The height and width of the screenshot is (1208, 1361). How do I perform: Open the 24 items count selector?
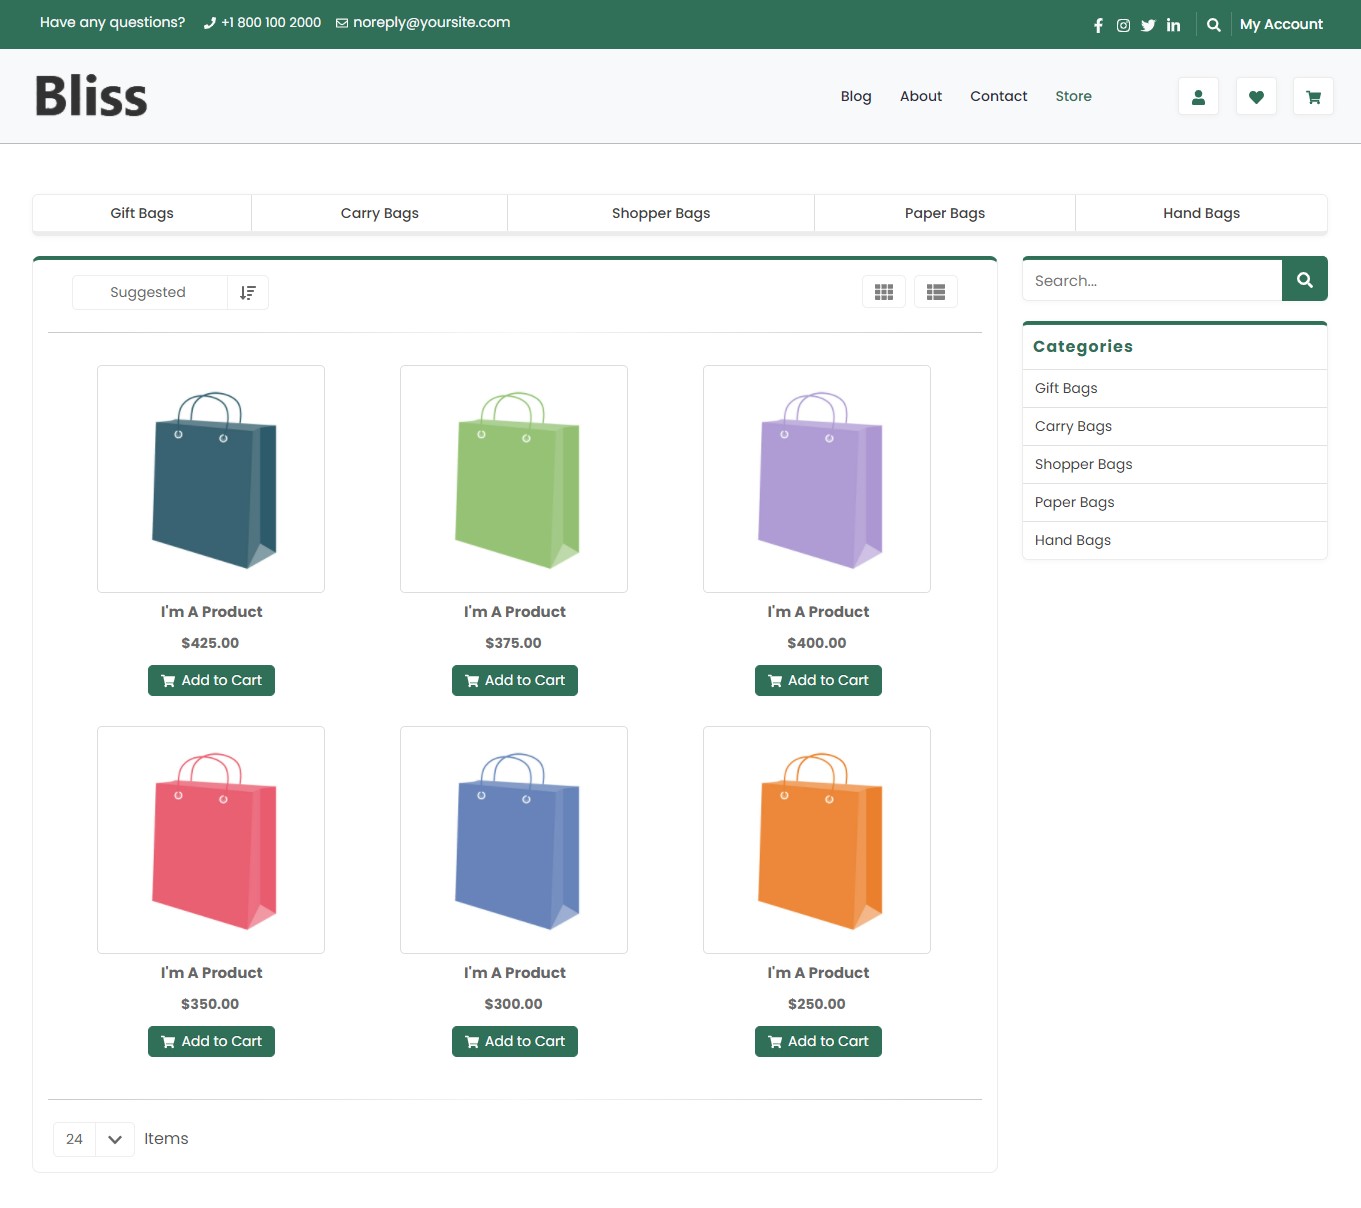(75, 1139)
